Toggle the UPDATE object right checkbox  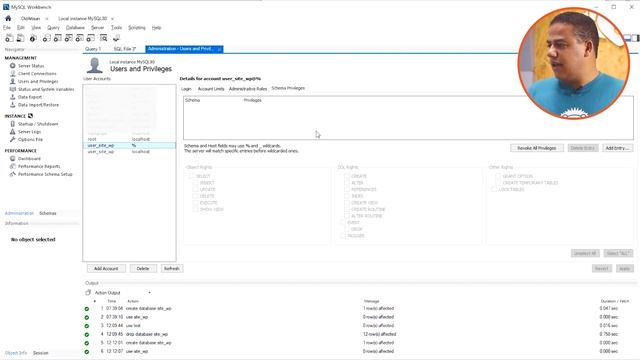click(196, 189)
